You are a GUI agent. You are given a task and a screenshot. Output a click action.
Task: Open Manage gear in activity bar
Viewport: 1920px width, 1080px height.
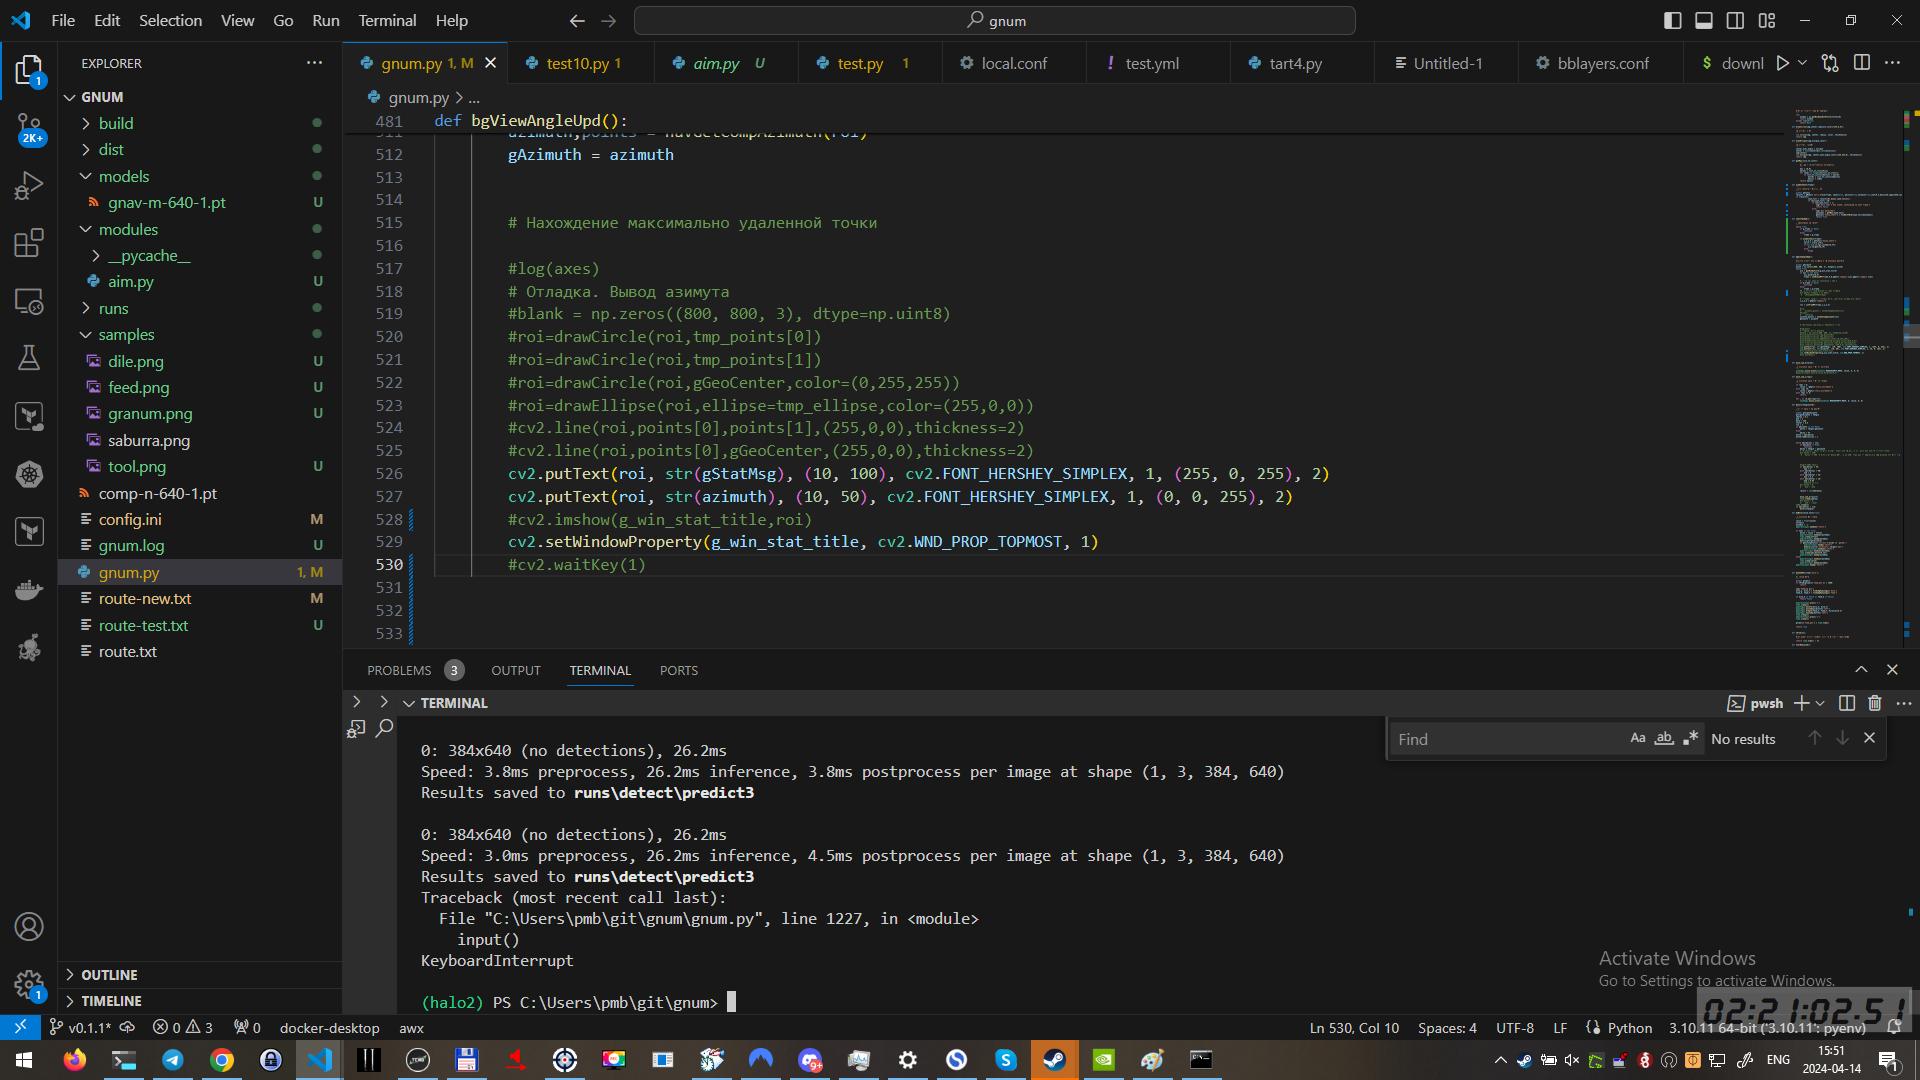tap(29, 985)
